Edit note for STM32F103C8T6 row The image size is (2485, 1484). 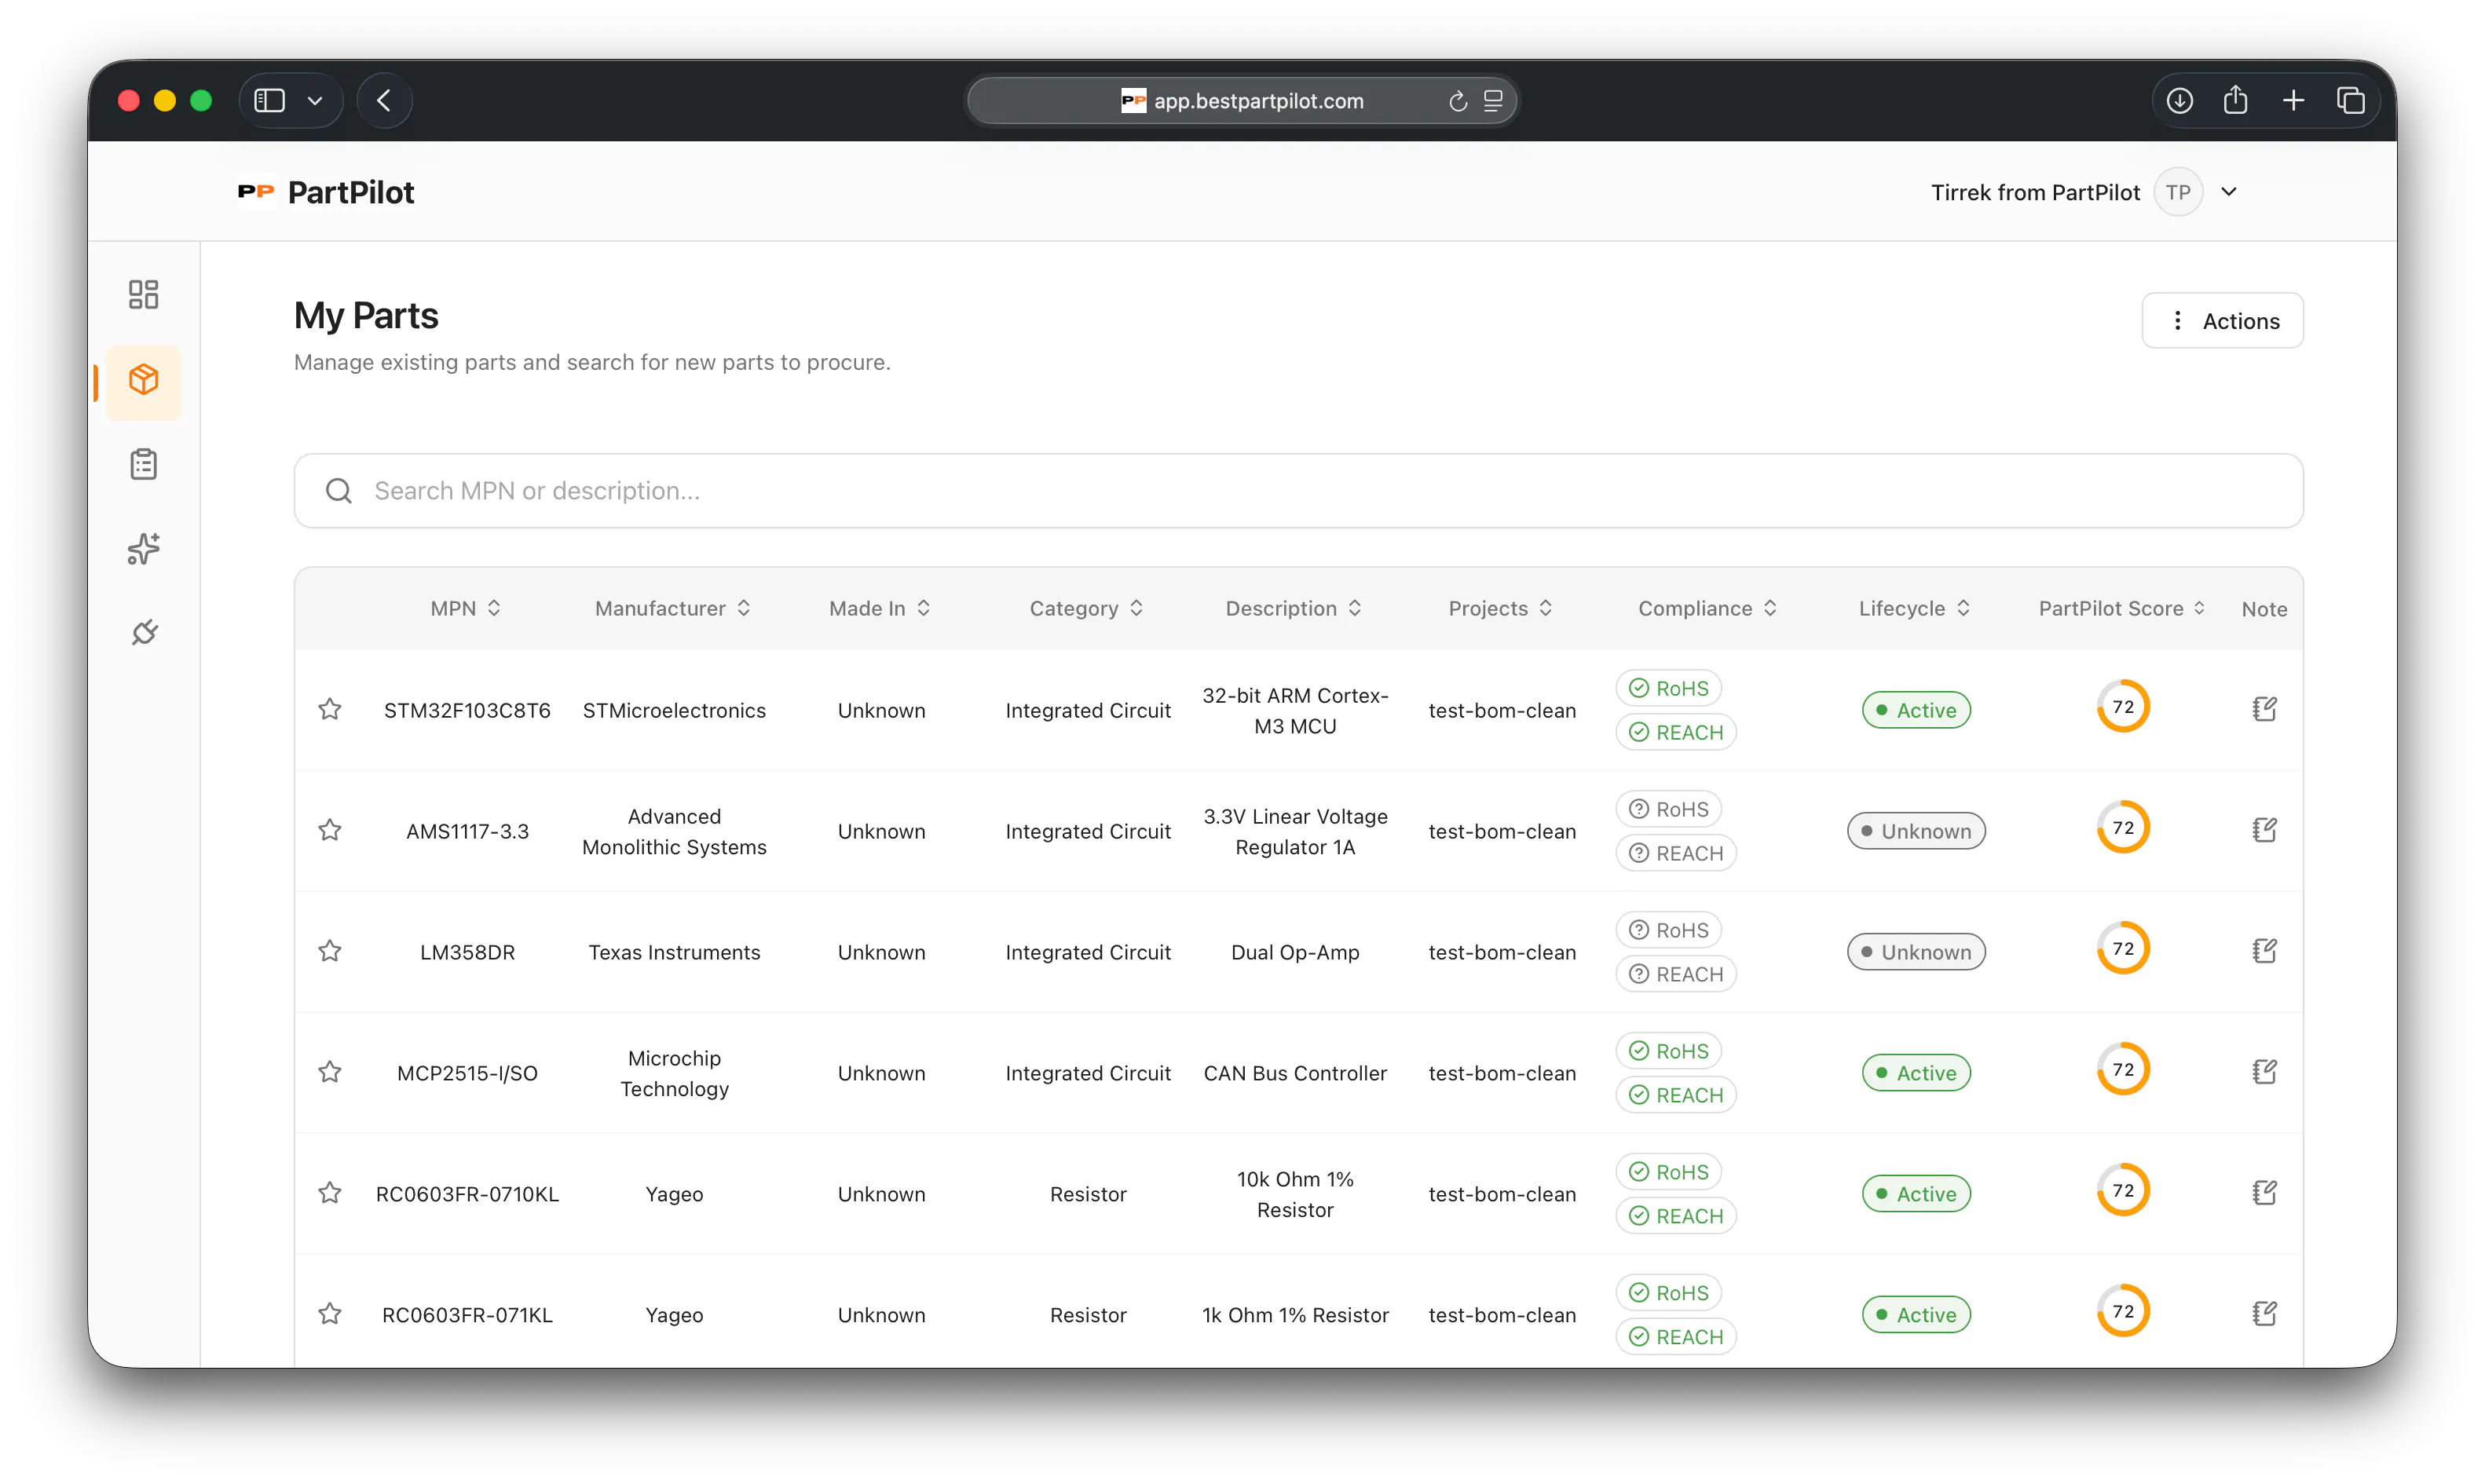pos(2264,709)
